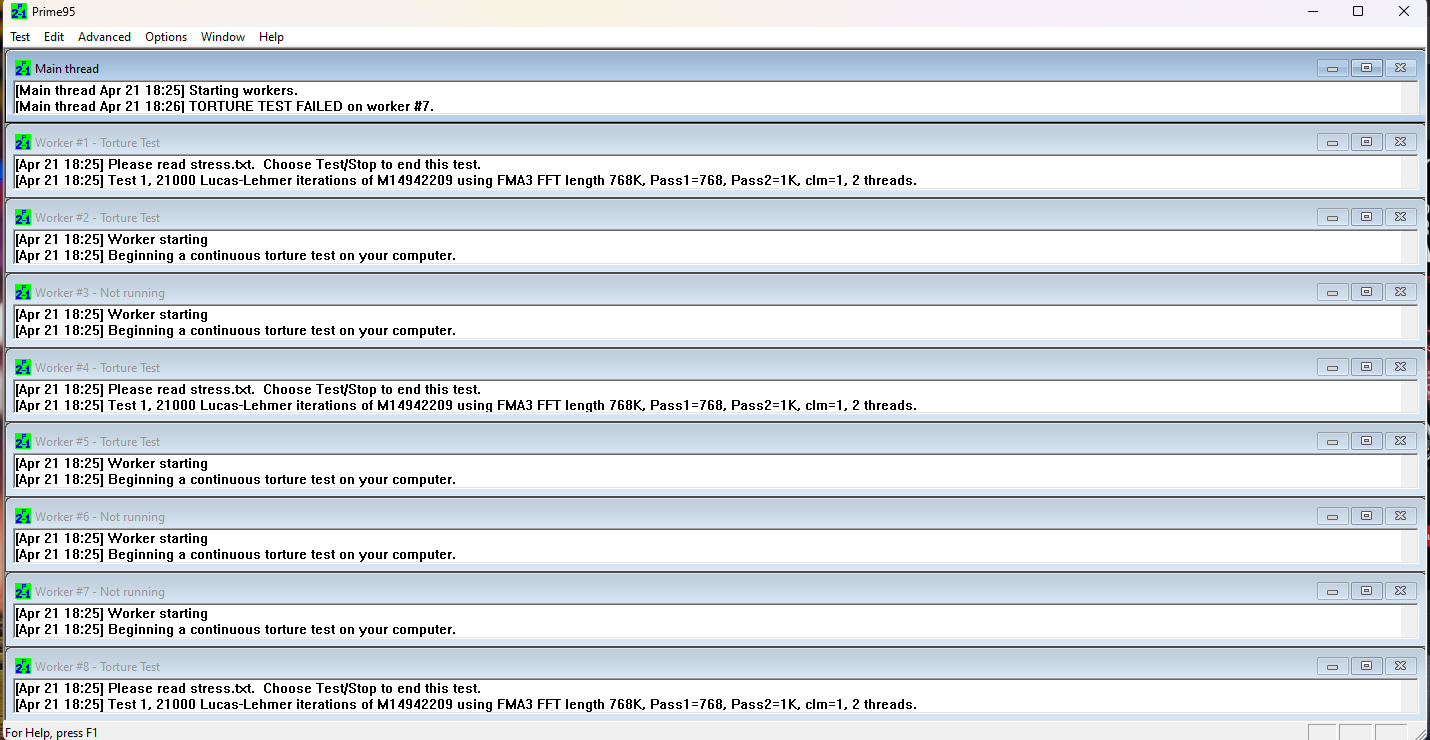1430x740 pixels.
Task: Maximize the Prime95 application window
Action: [x=1358, y=11]
